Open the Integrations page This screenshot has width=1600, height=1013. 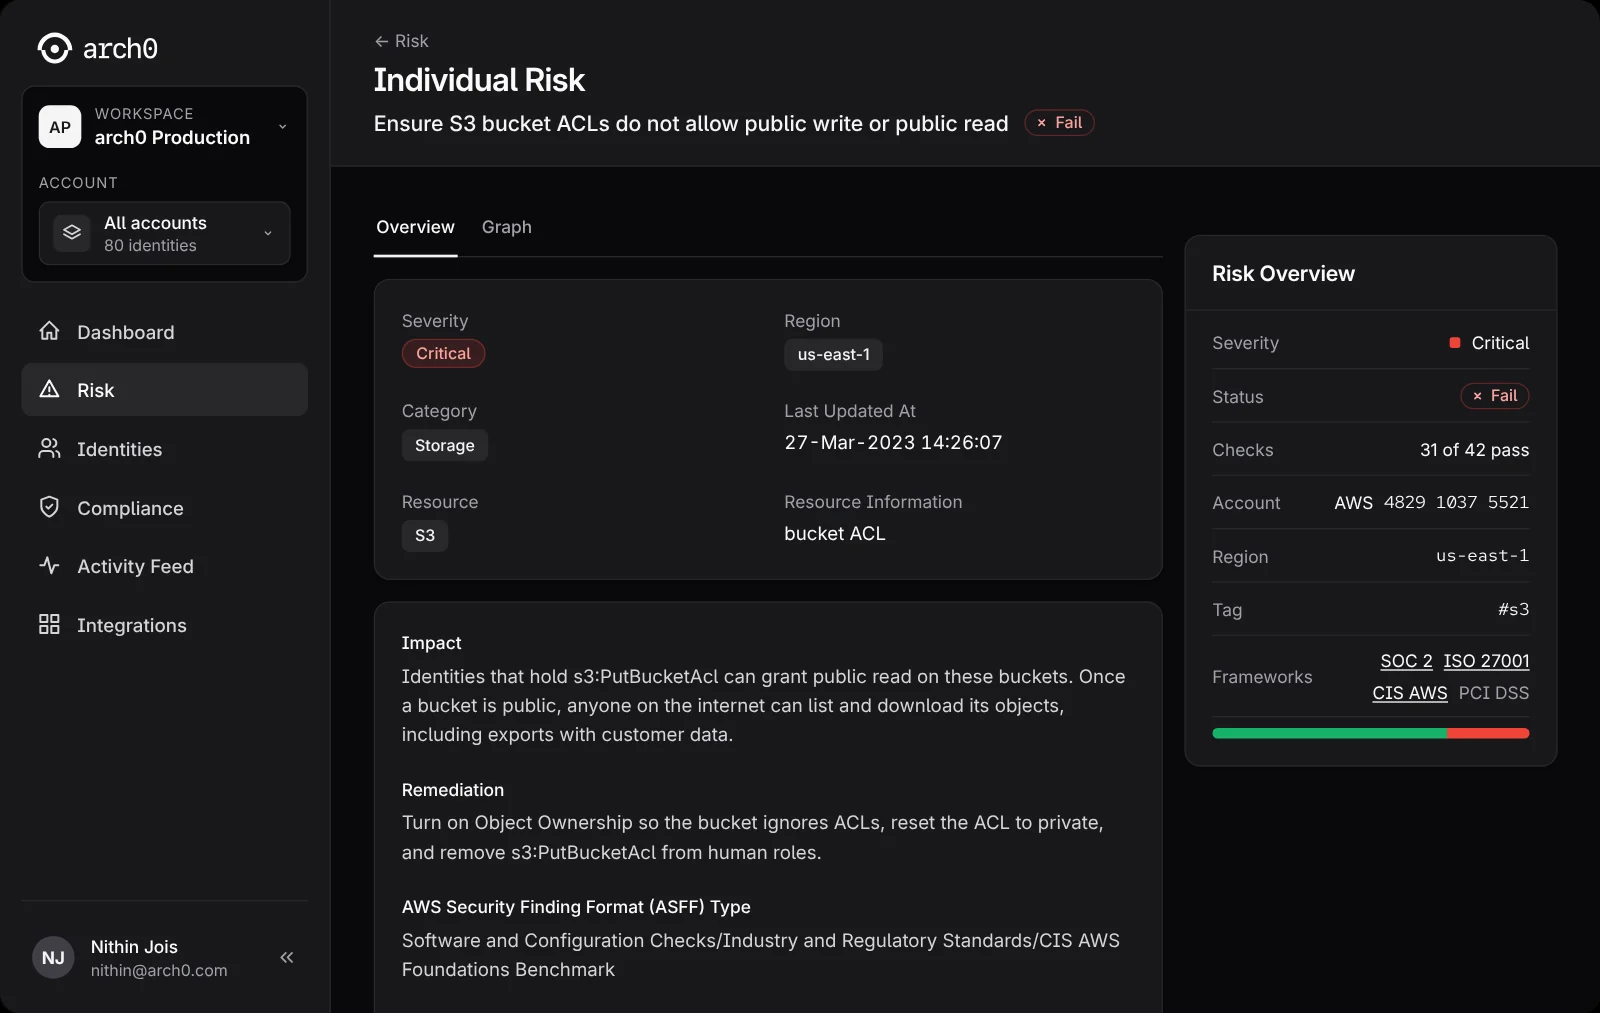coord(164,625)
